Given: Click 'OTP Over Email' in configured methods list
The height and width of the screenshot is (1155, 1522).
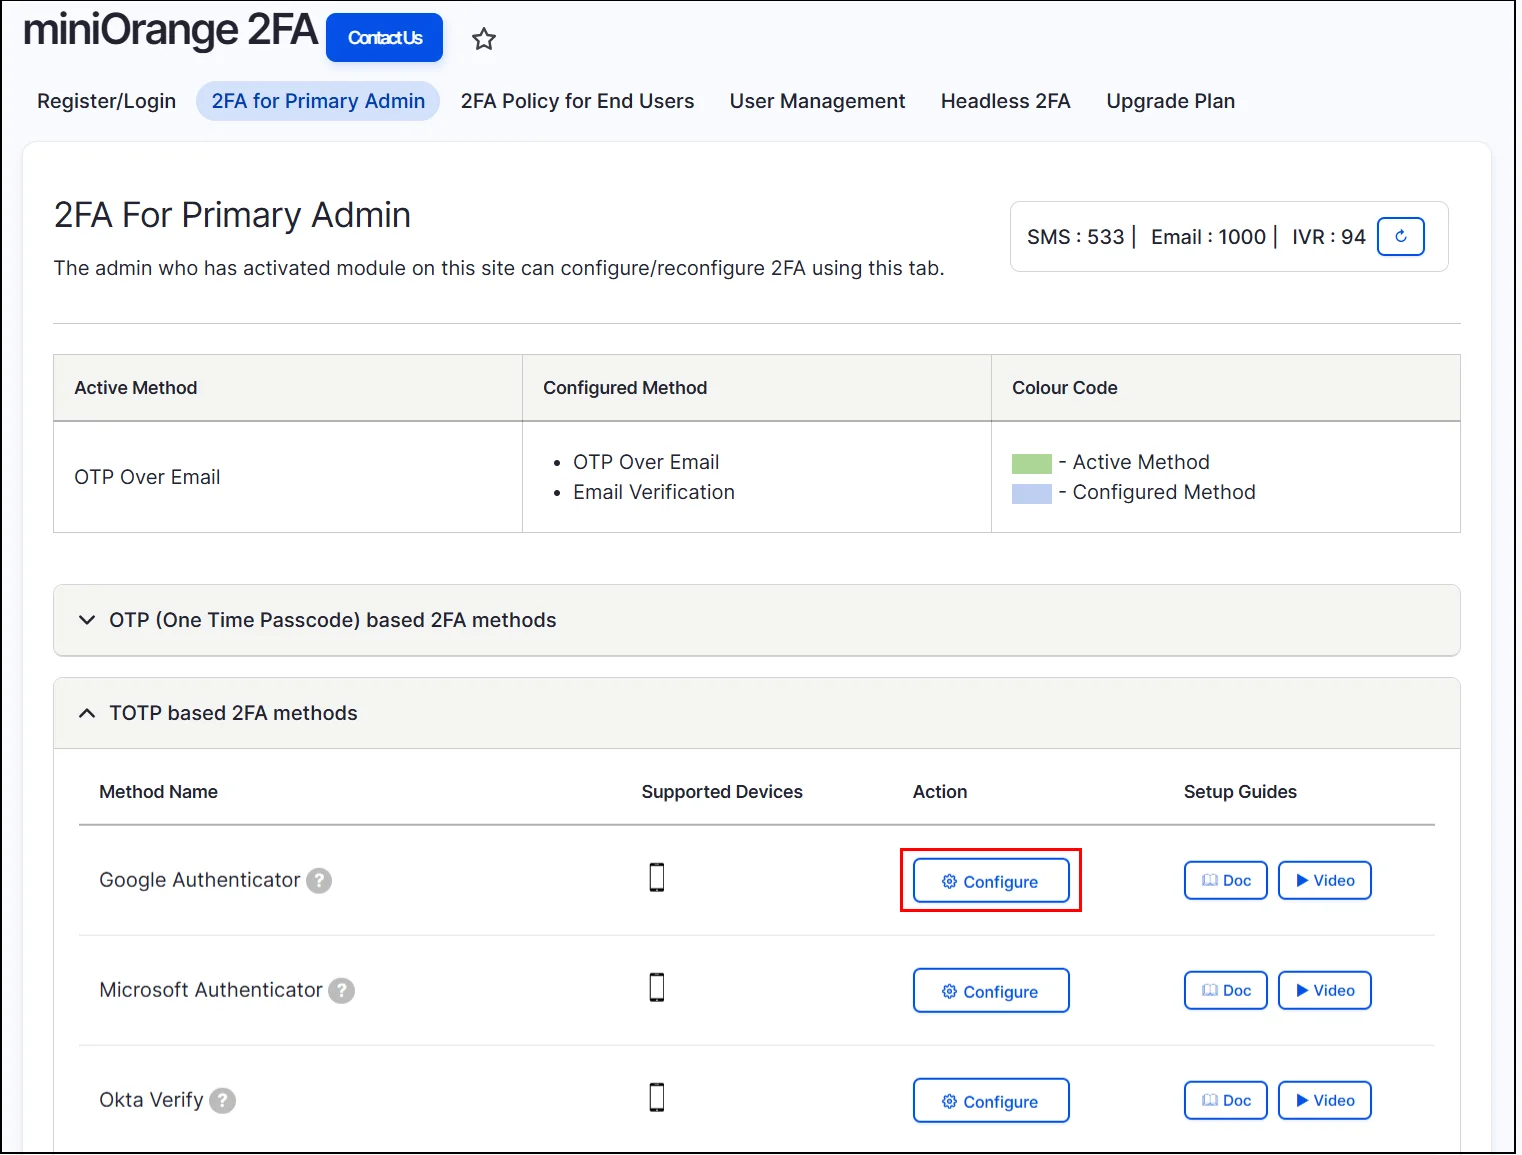Looking at the screenshot, I should (646, 463).
